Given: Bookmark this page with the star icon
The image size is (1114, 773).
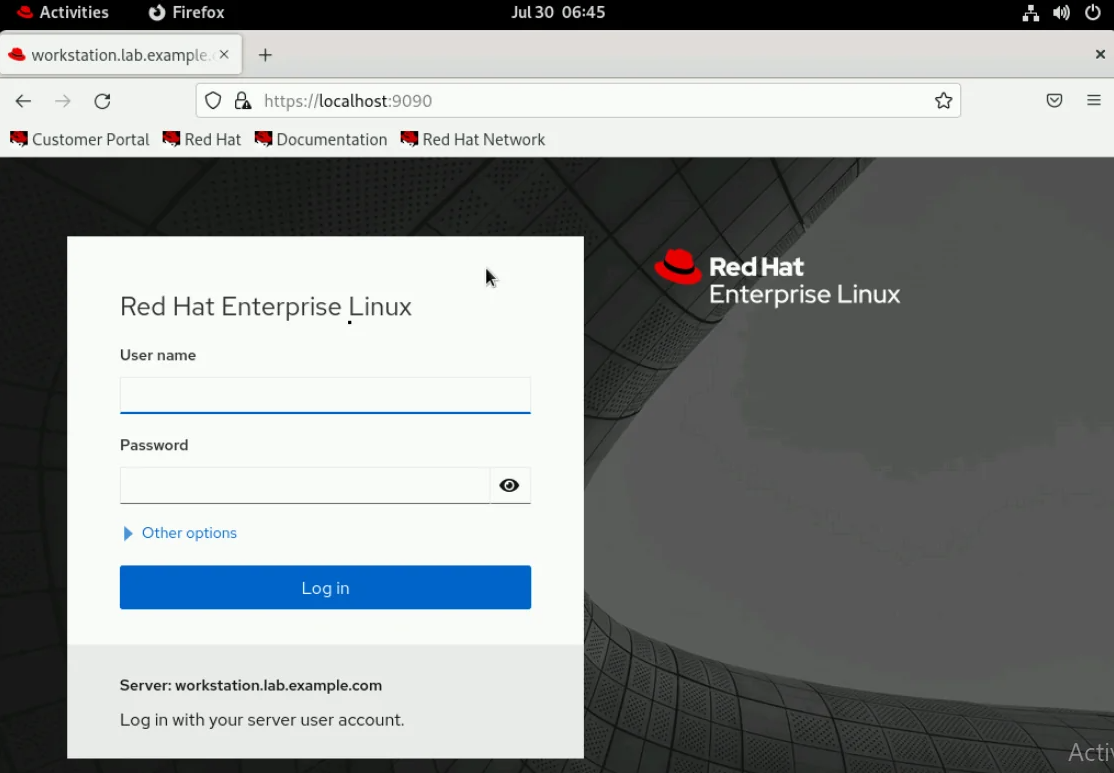Looking at the screenshot, I should [943, 100].
